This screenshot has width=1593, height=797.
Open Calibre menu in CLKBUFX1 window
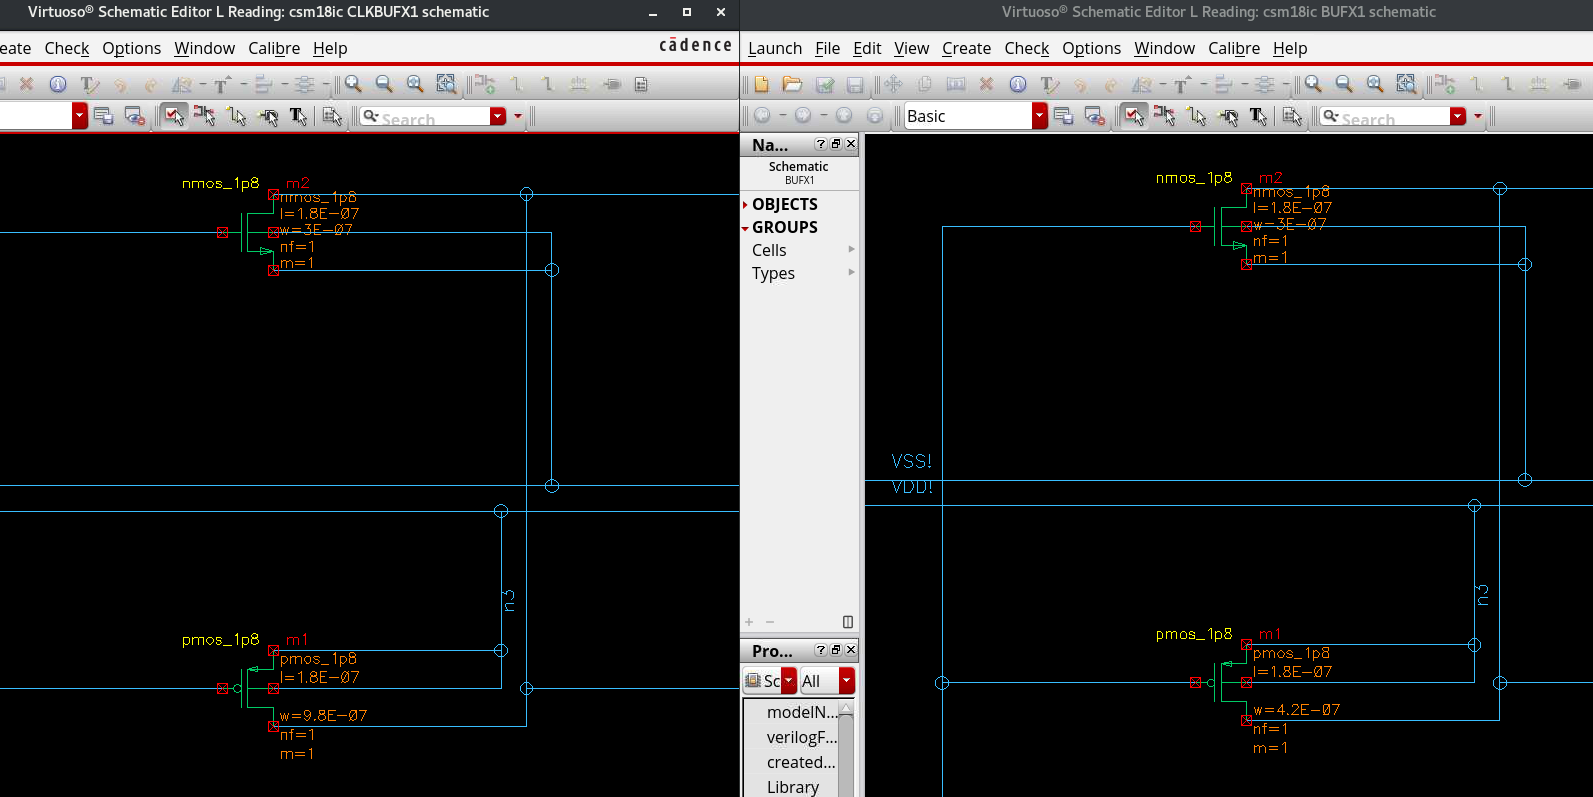click(x=274, y=48)
